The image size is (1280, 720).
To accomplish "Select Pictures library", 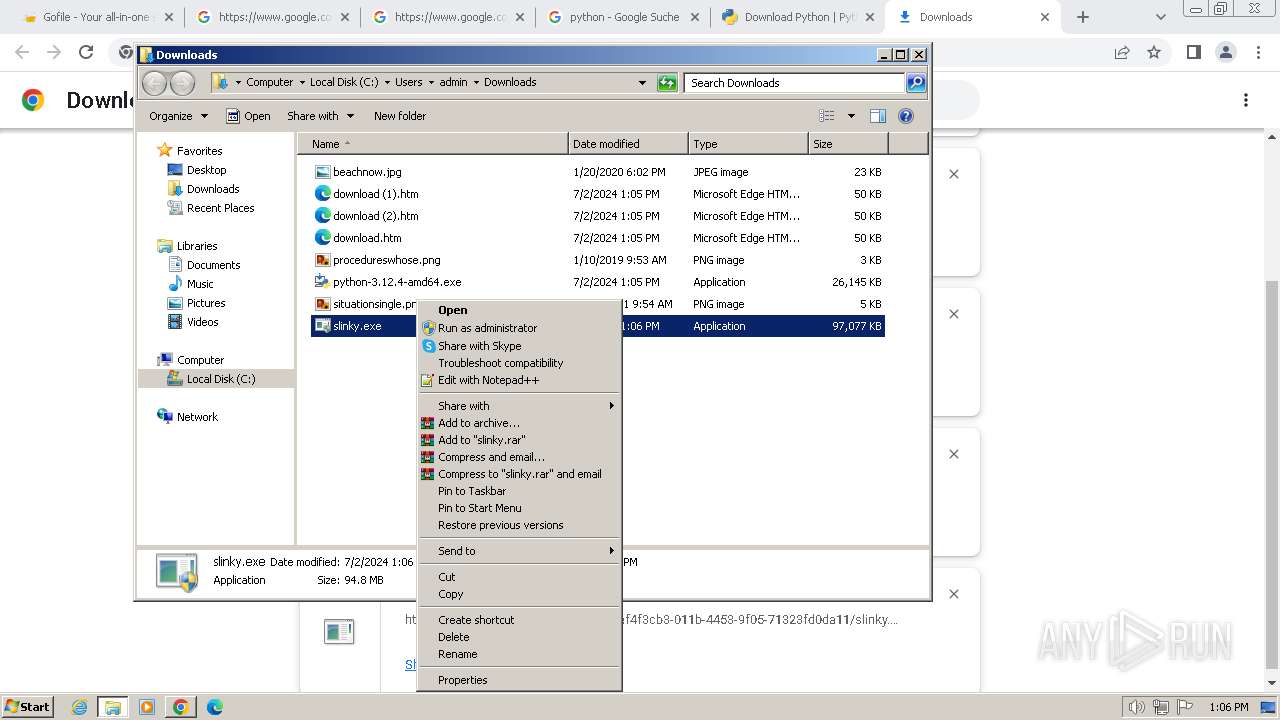I will pos(206,303).
